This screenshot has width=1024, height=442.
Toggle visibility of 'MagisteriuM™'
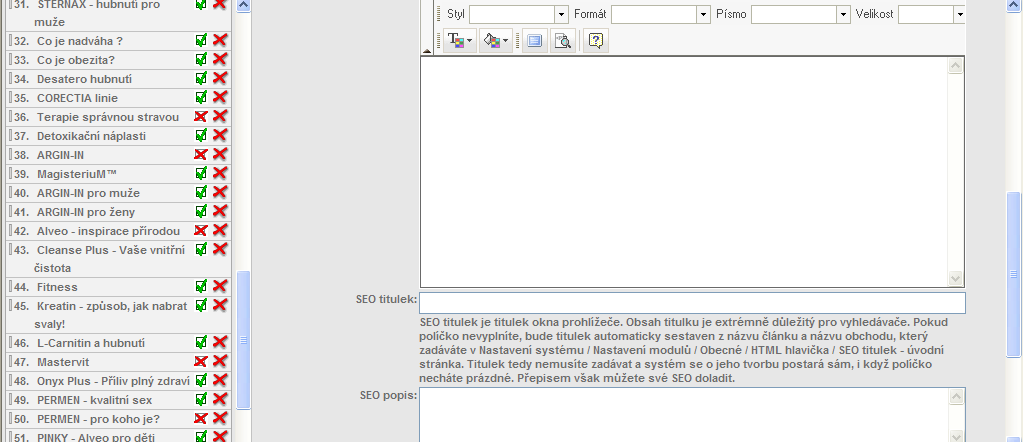click(201, 173)
